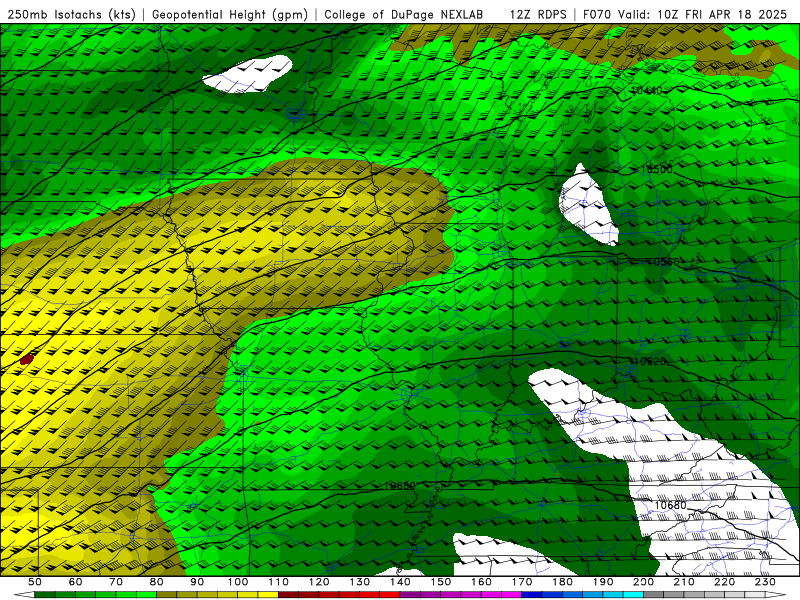Click the 180 value on the color scale
Image resolution: width=800 pixels, height=600 pixels.
tap(562, 582)
